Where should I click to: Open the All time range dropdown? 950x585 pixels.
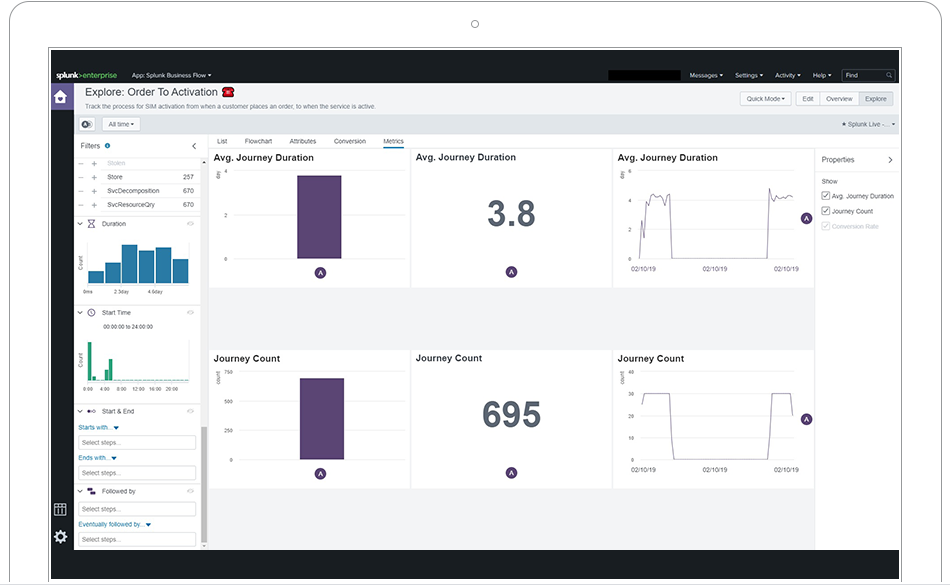120,123
